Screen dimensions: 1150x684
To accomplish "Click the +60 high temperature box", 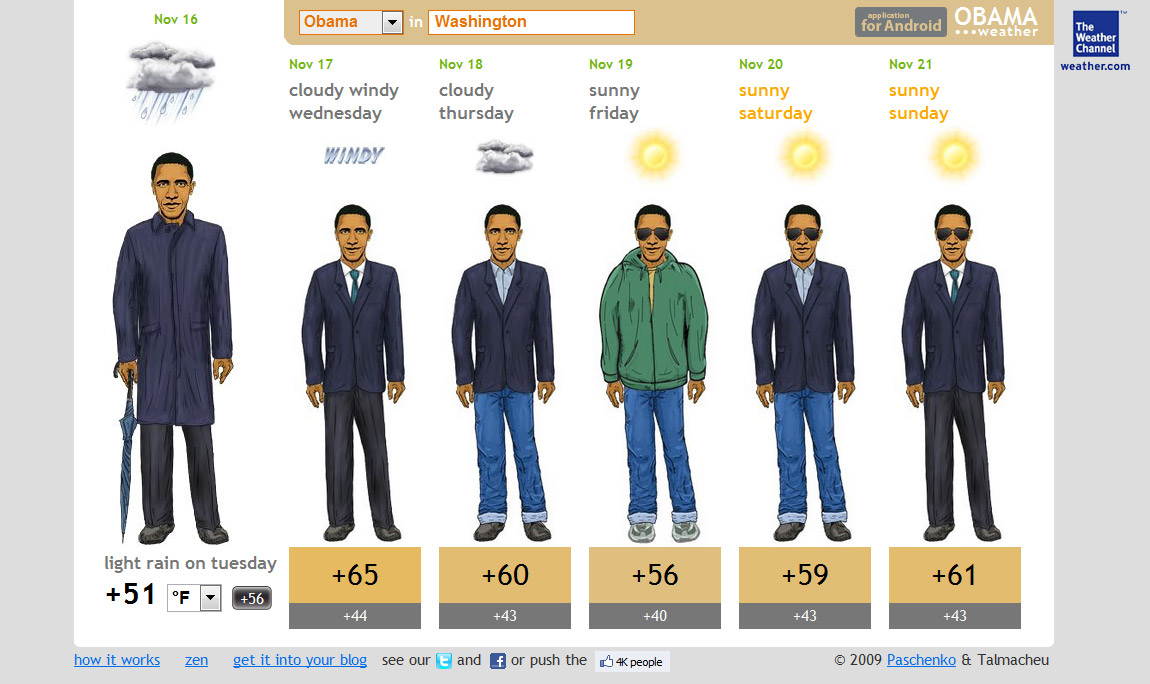I will coord(505,575).
